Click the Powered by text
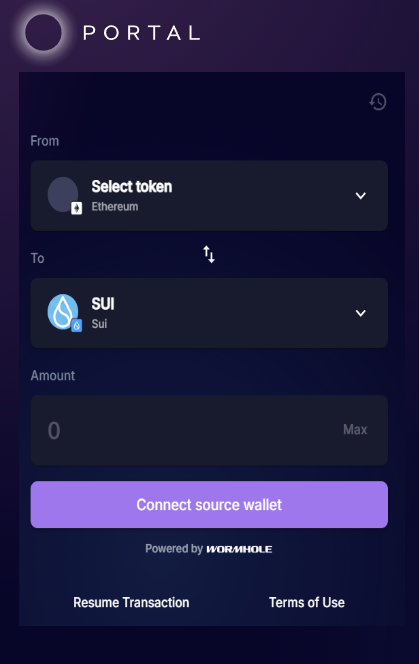 tap(174, 549)
